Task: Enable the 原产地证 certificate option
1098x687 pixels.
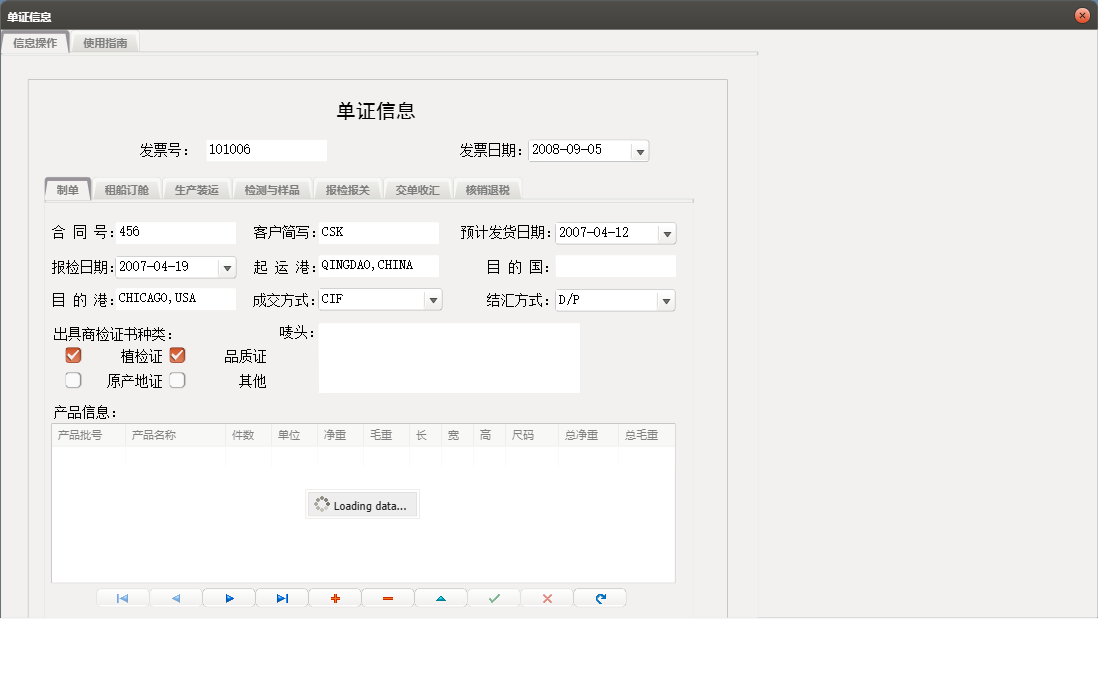Action: (72, 379)
